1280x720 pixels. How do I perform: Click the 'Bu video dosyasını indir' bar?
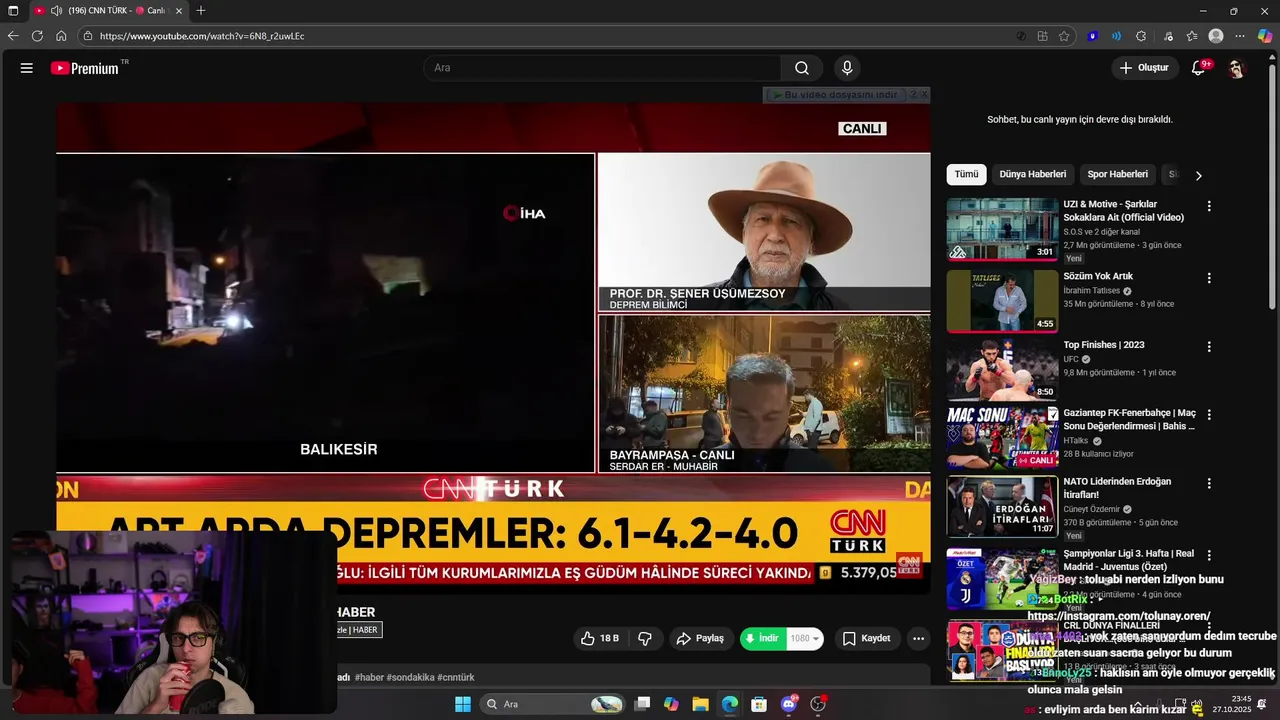pos(838,94)
